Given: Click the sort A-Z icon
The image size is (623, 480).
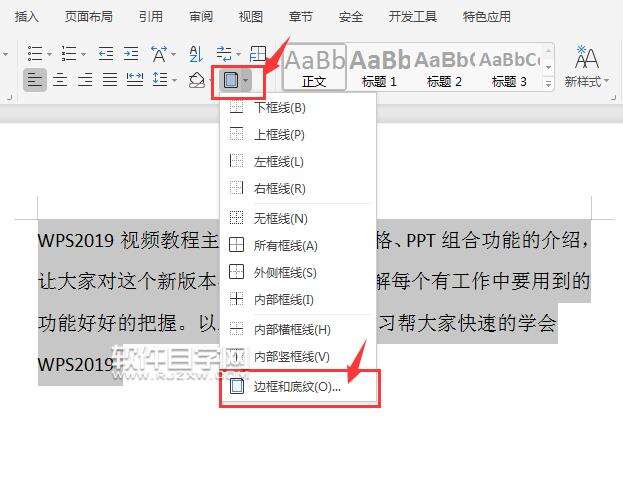Looking at the screenshot, I should pyautogui.click(x=196, y=53).
